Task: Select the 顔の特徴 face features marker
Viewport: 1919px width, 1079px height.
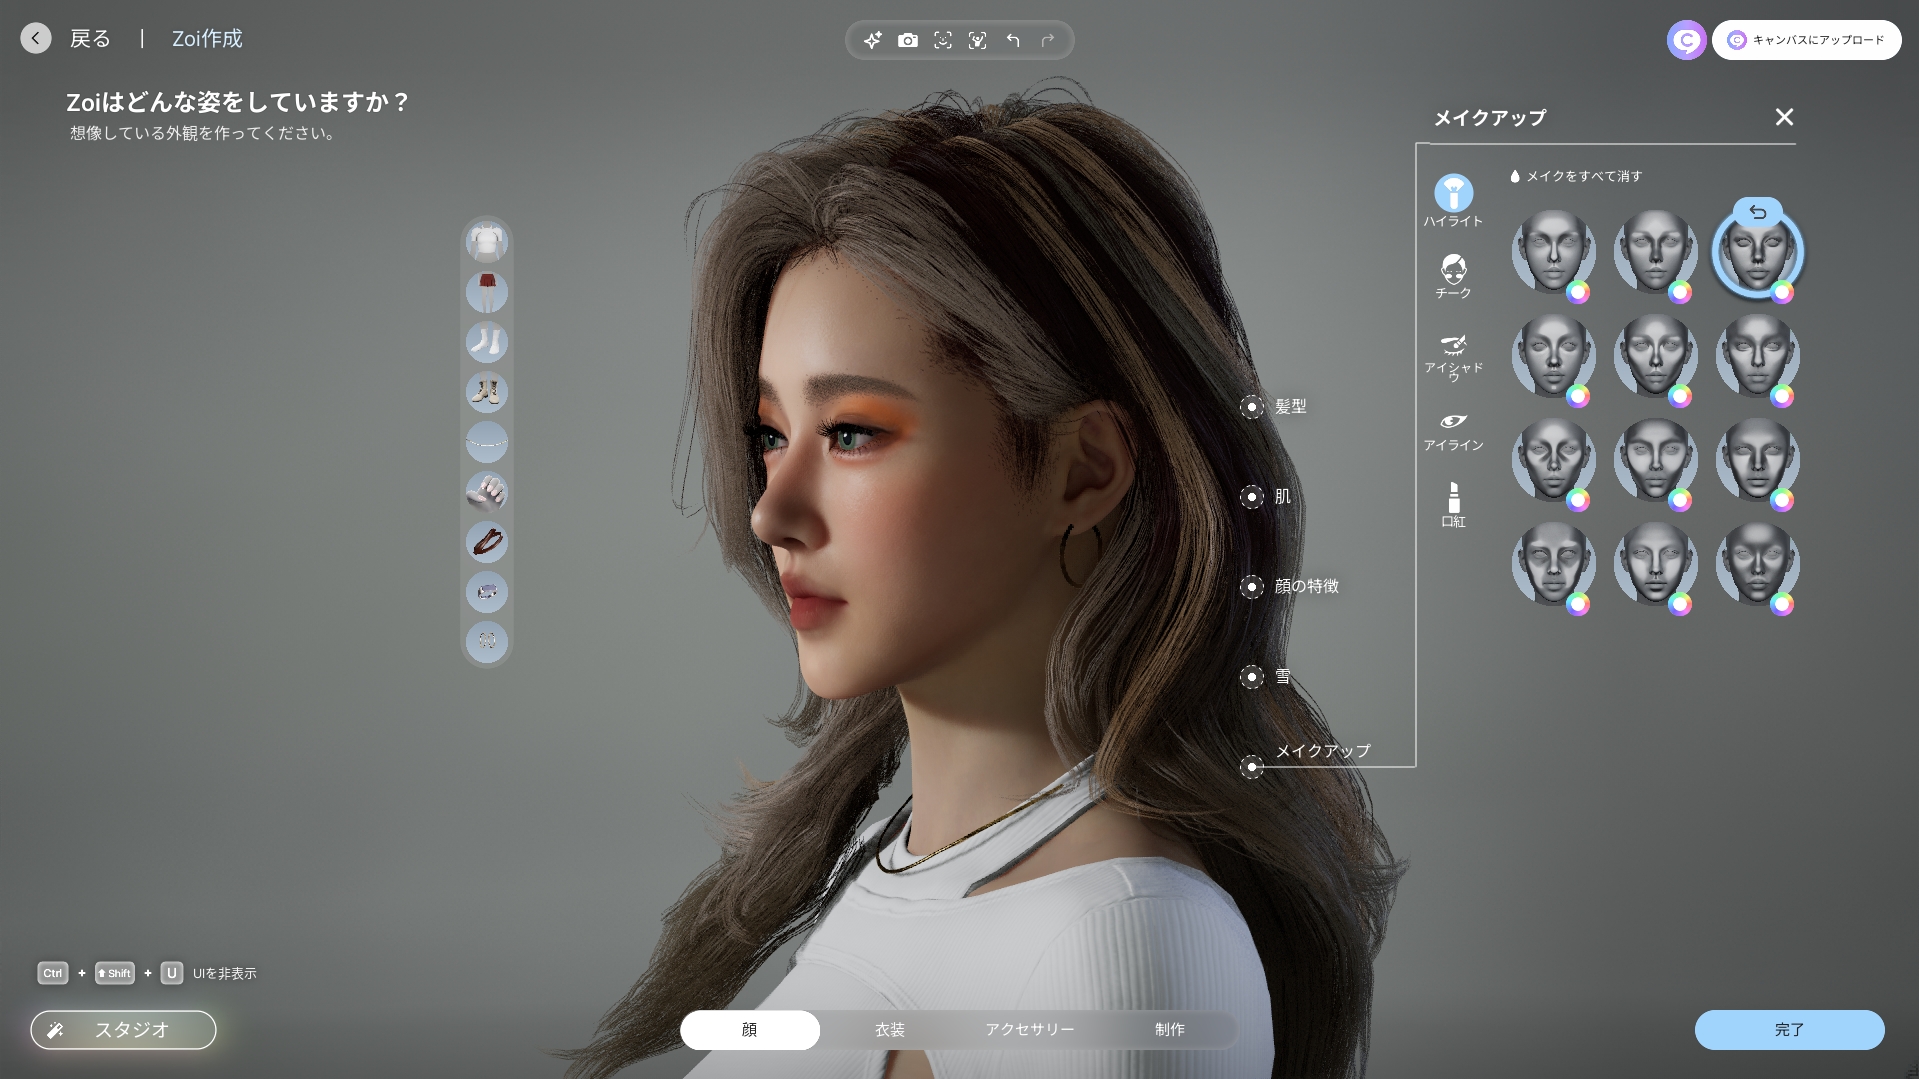Action: tap(1252, 587)
